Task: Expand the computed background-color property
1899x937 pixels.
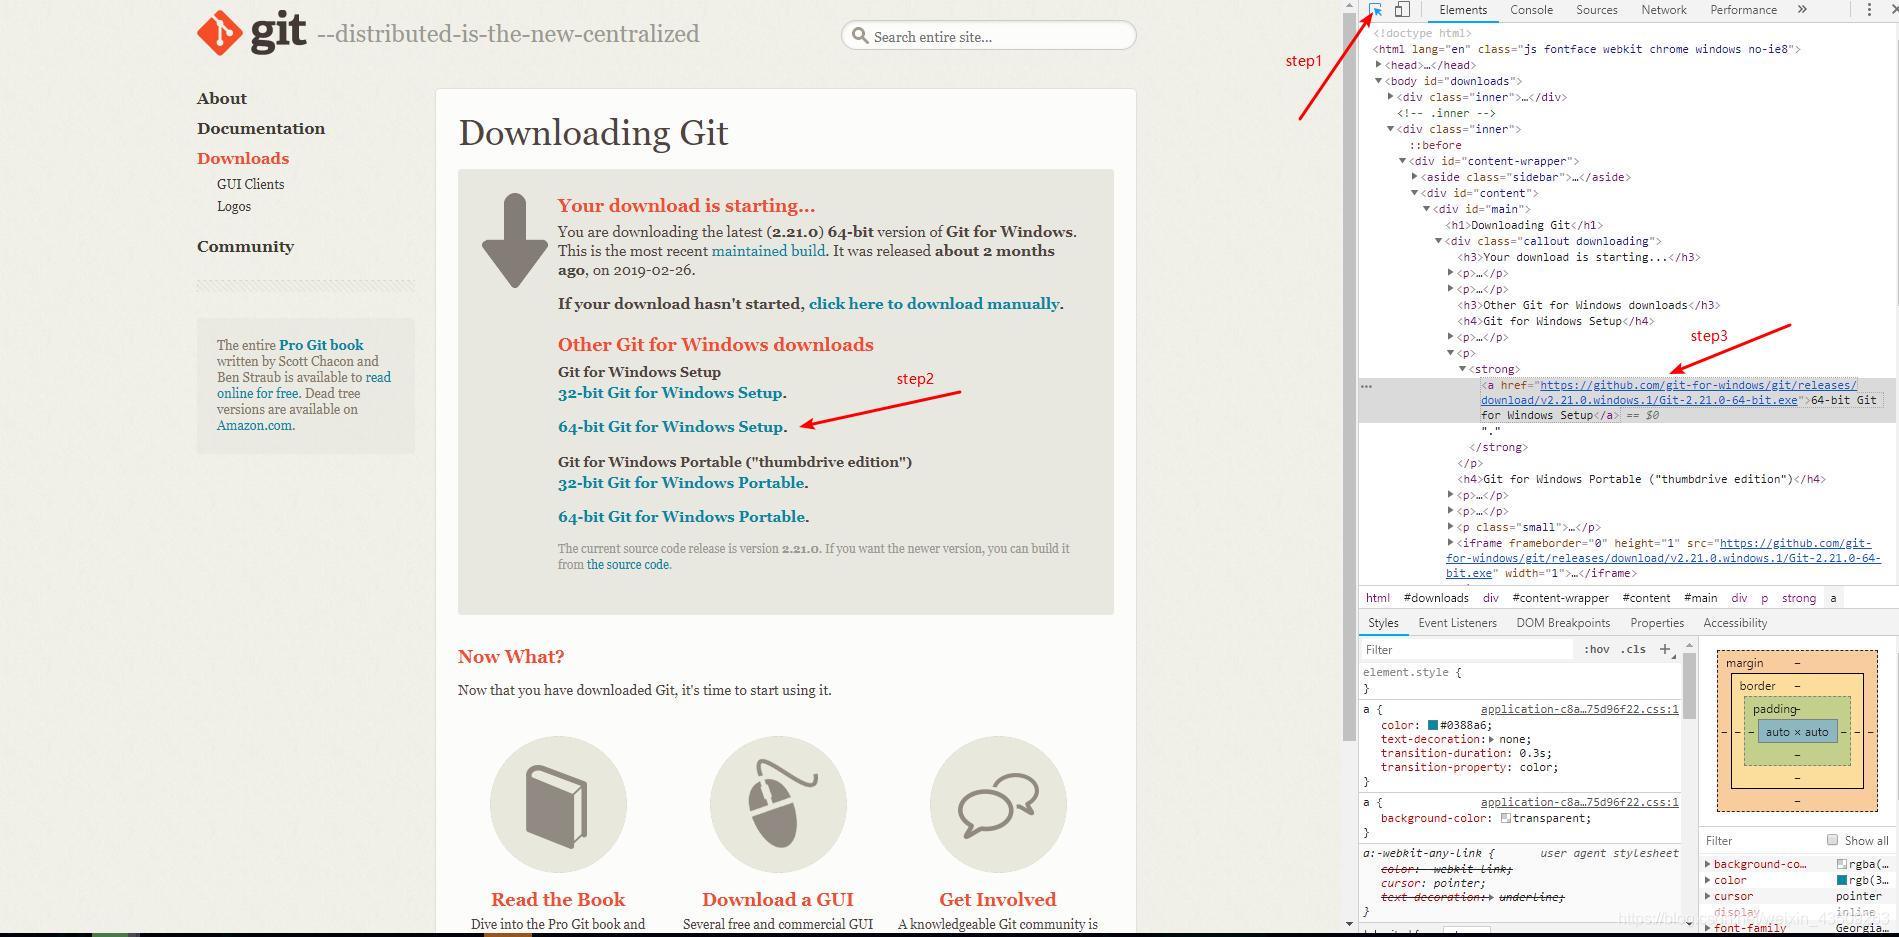Action: click(x=1708, y=864)
